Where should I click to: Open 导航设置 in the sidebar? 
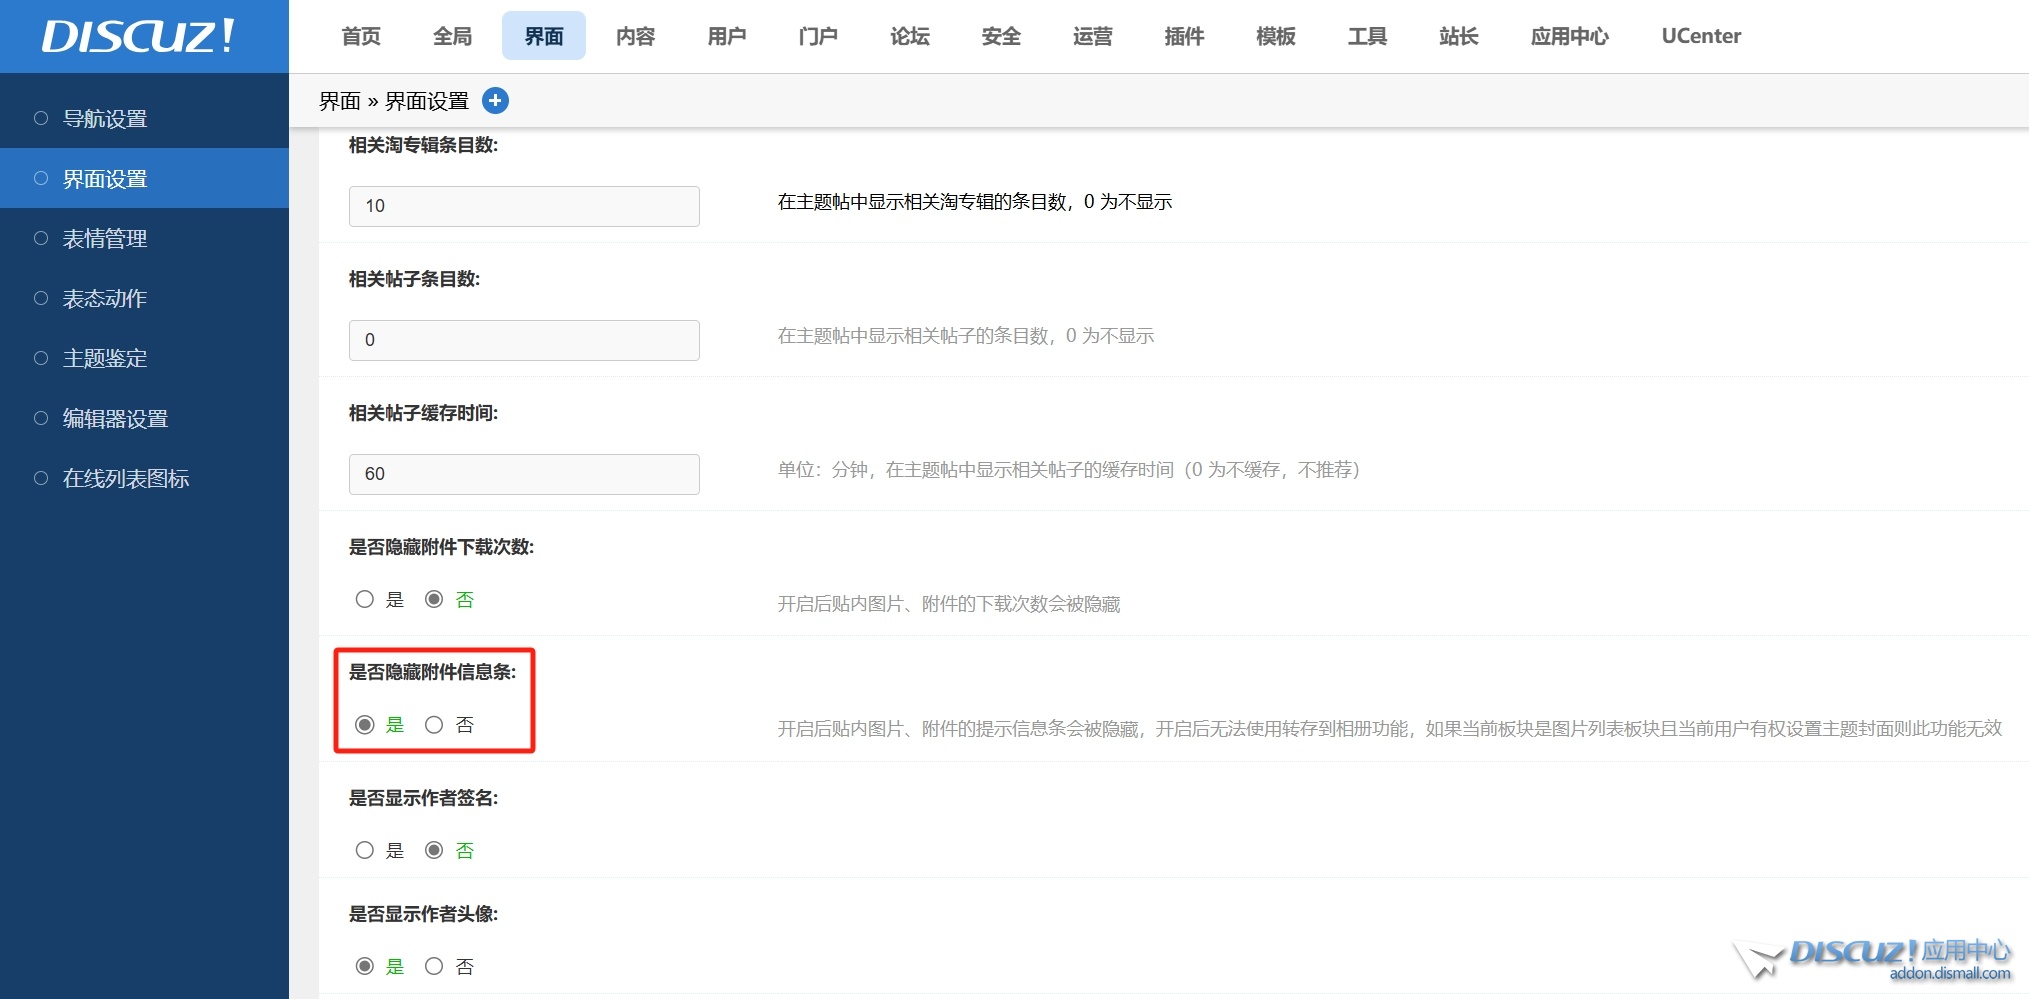click(105, 119)
